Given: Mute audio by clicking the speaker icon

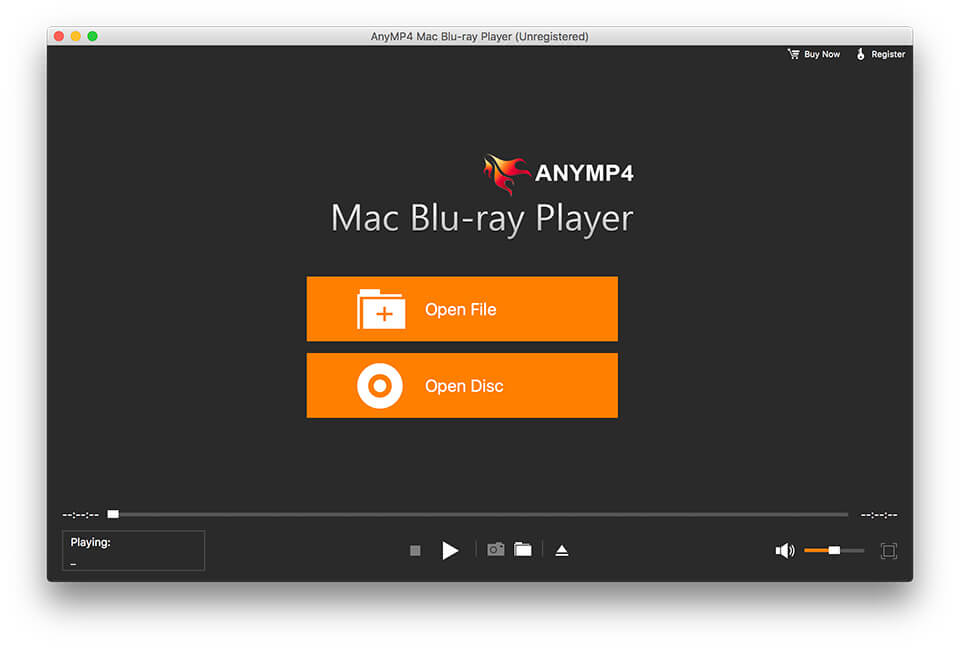Looking at the screenshot, I should tap(786, 549).
